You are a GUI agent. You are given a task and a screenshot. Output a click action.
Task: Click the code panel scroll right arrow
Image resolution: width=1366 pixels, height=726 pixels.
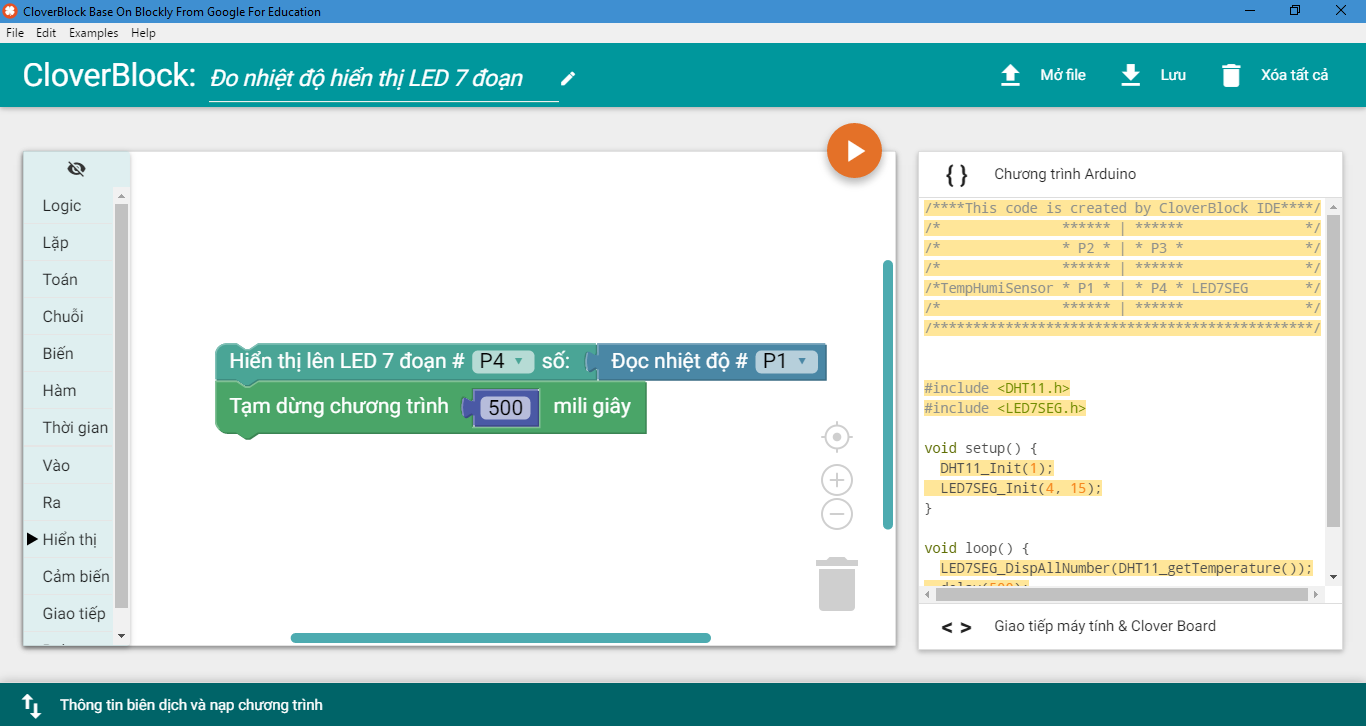pyautogui.click(x=1317, y=594)
